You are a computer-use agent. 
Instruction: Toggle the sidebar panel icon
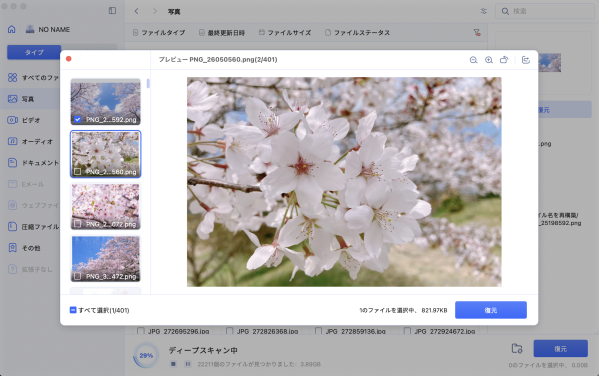[112, 11]
